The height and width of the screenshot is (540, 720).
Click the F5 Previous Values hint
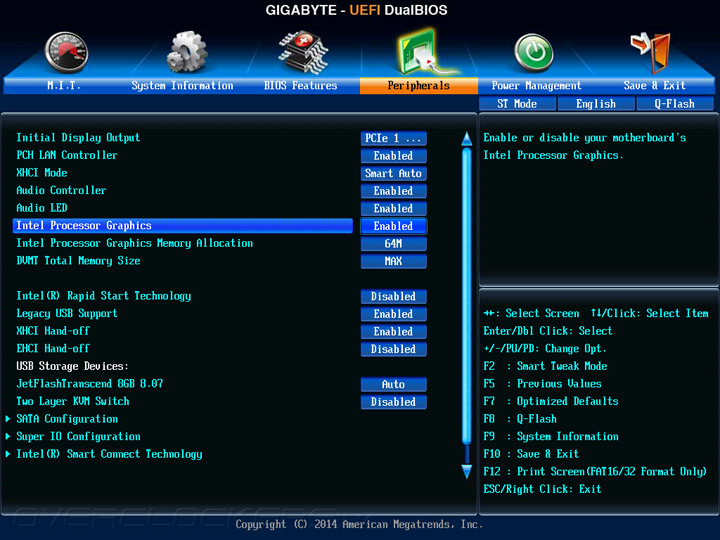tap(543, 383)
